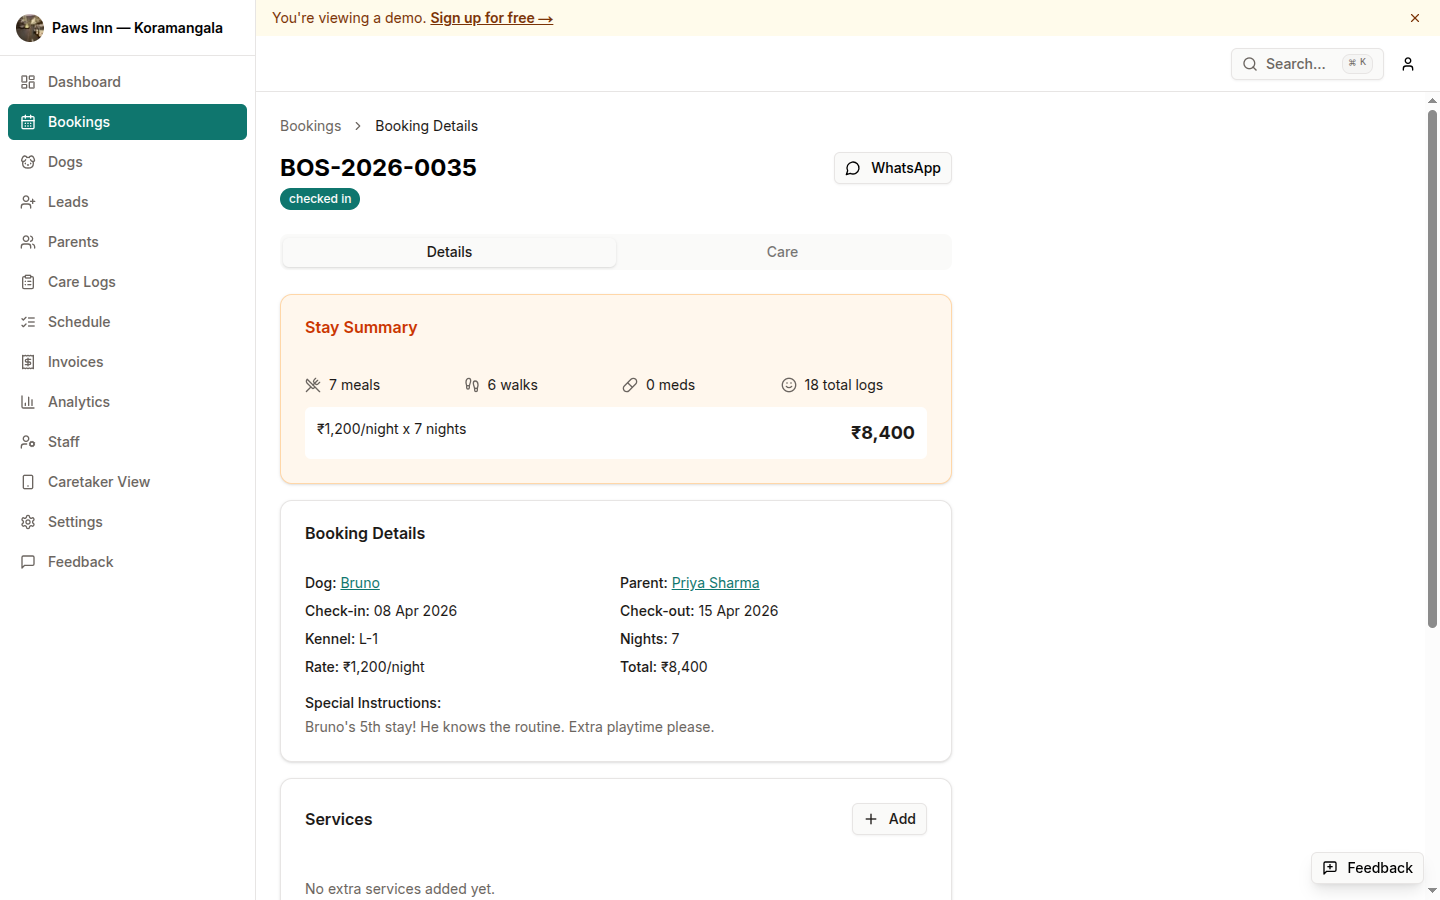
Task: Open Invoices from the sidebar icon
Action: [x=29, y=361]
